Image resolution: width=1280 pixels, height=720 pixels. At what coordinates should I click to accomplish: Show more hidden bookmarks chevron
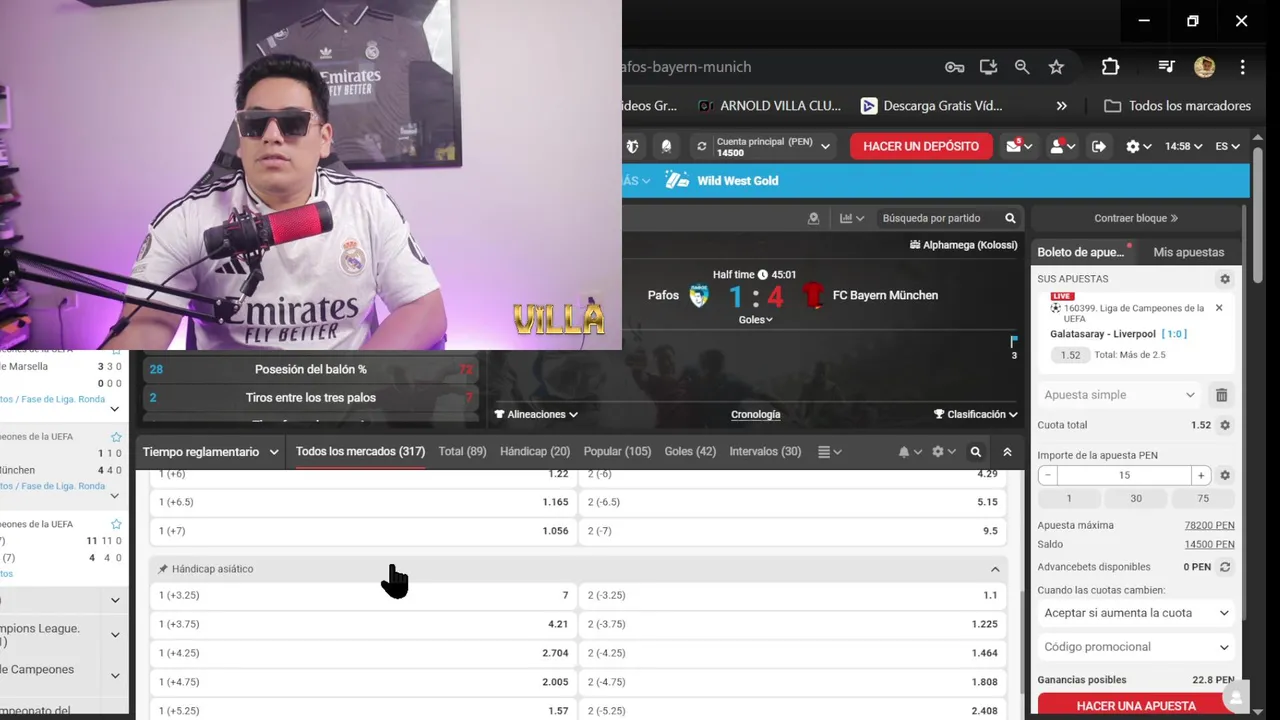pos(1061,106)
